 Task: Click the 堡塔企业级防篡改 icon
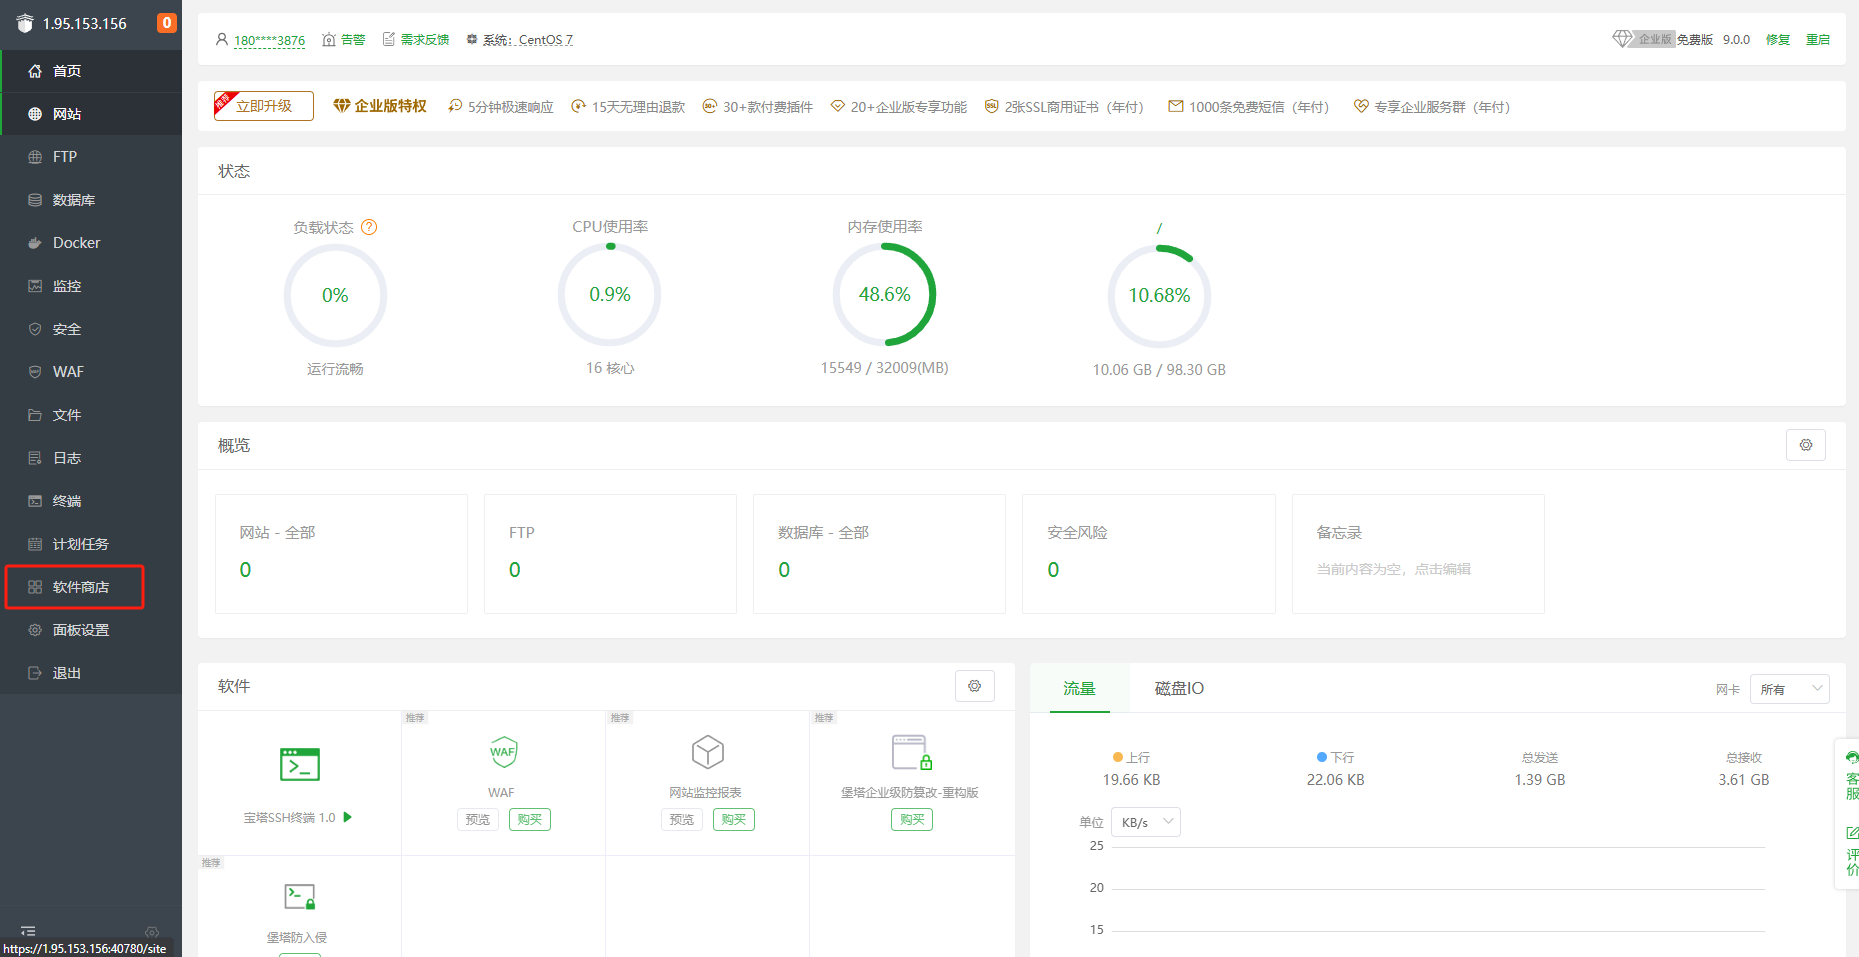(x=911, y=752)
